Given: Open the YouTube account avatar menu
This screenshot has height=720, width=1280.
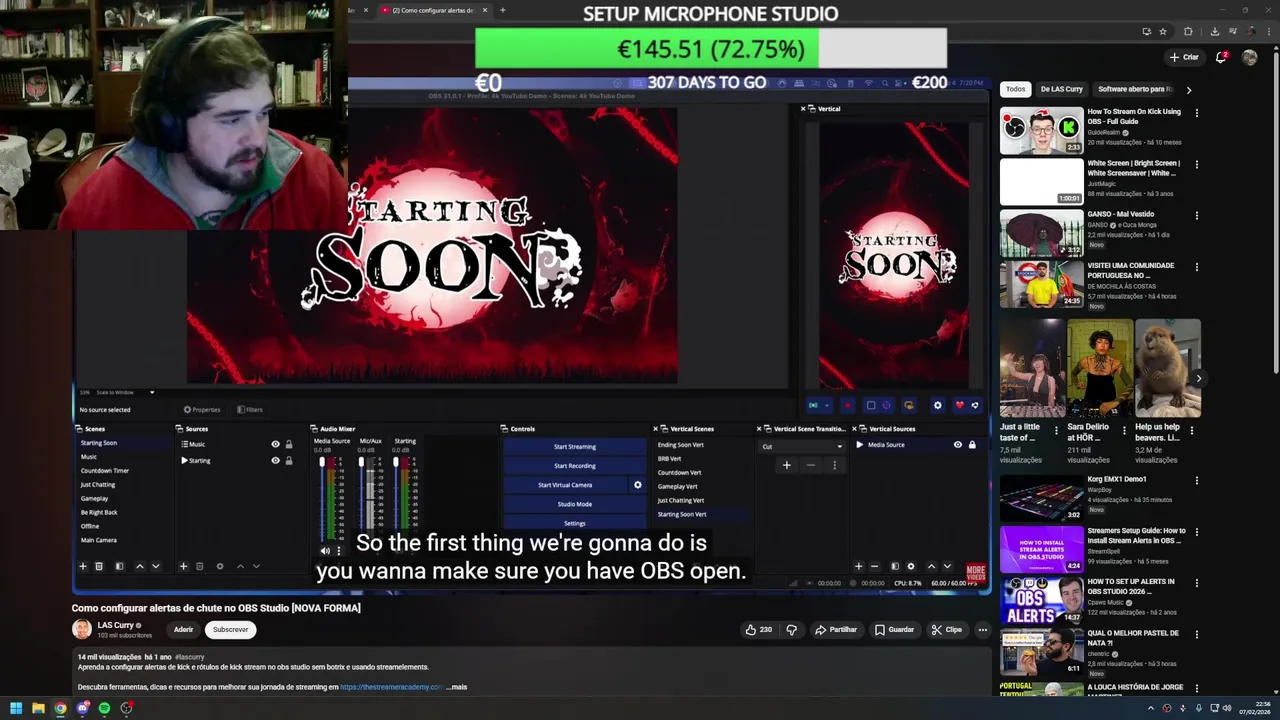Looking at the screenshot, I should click(x=1249, y=57).
